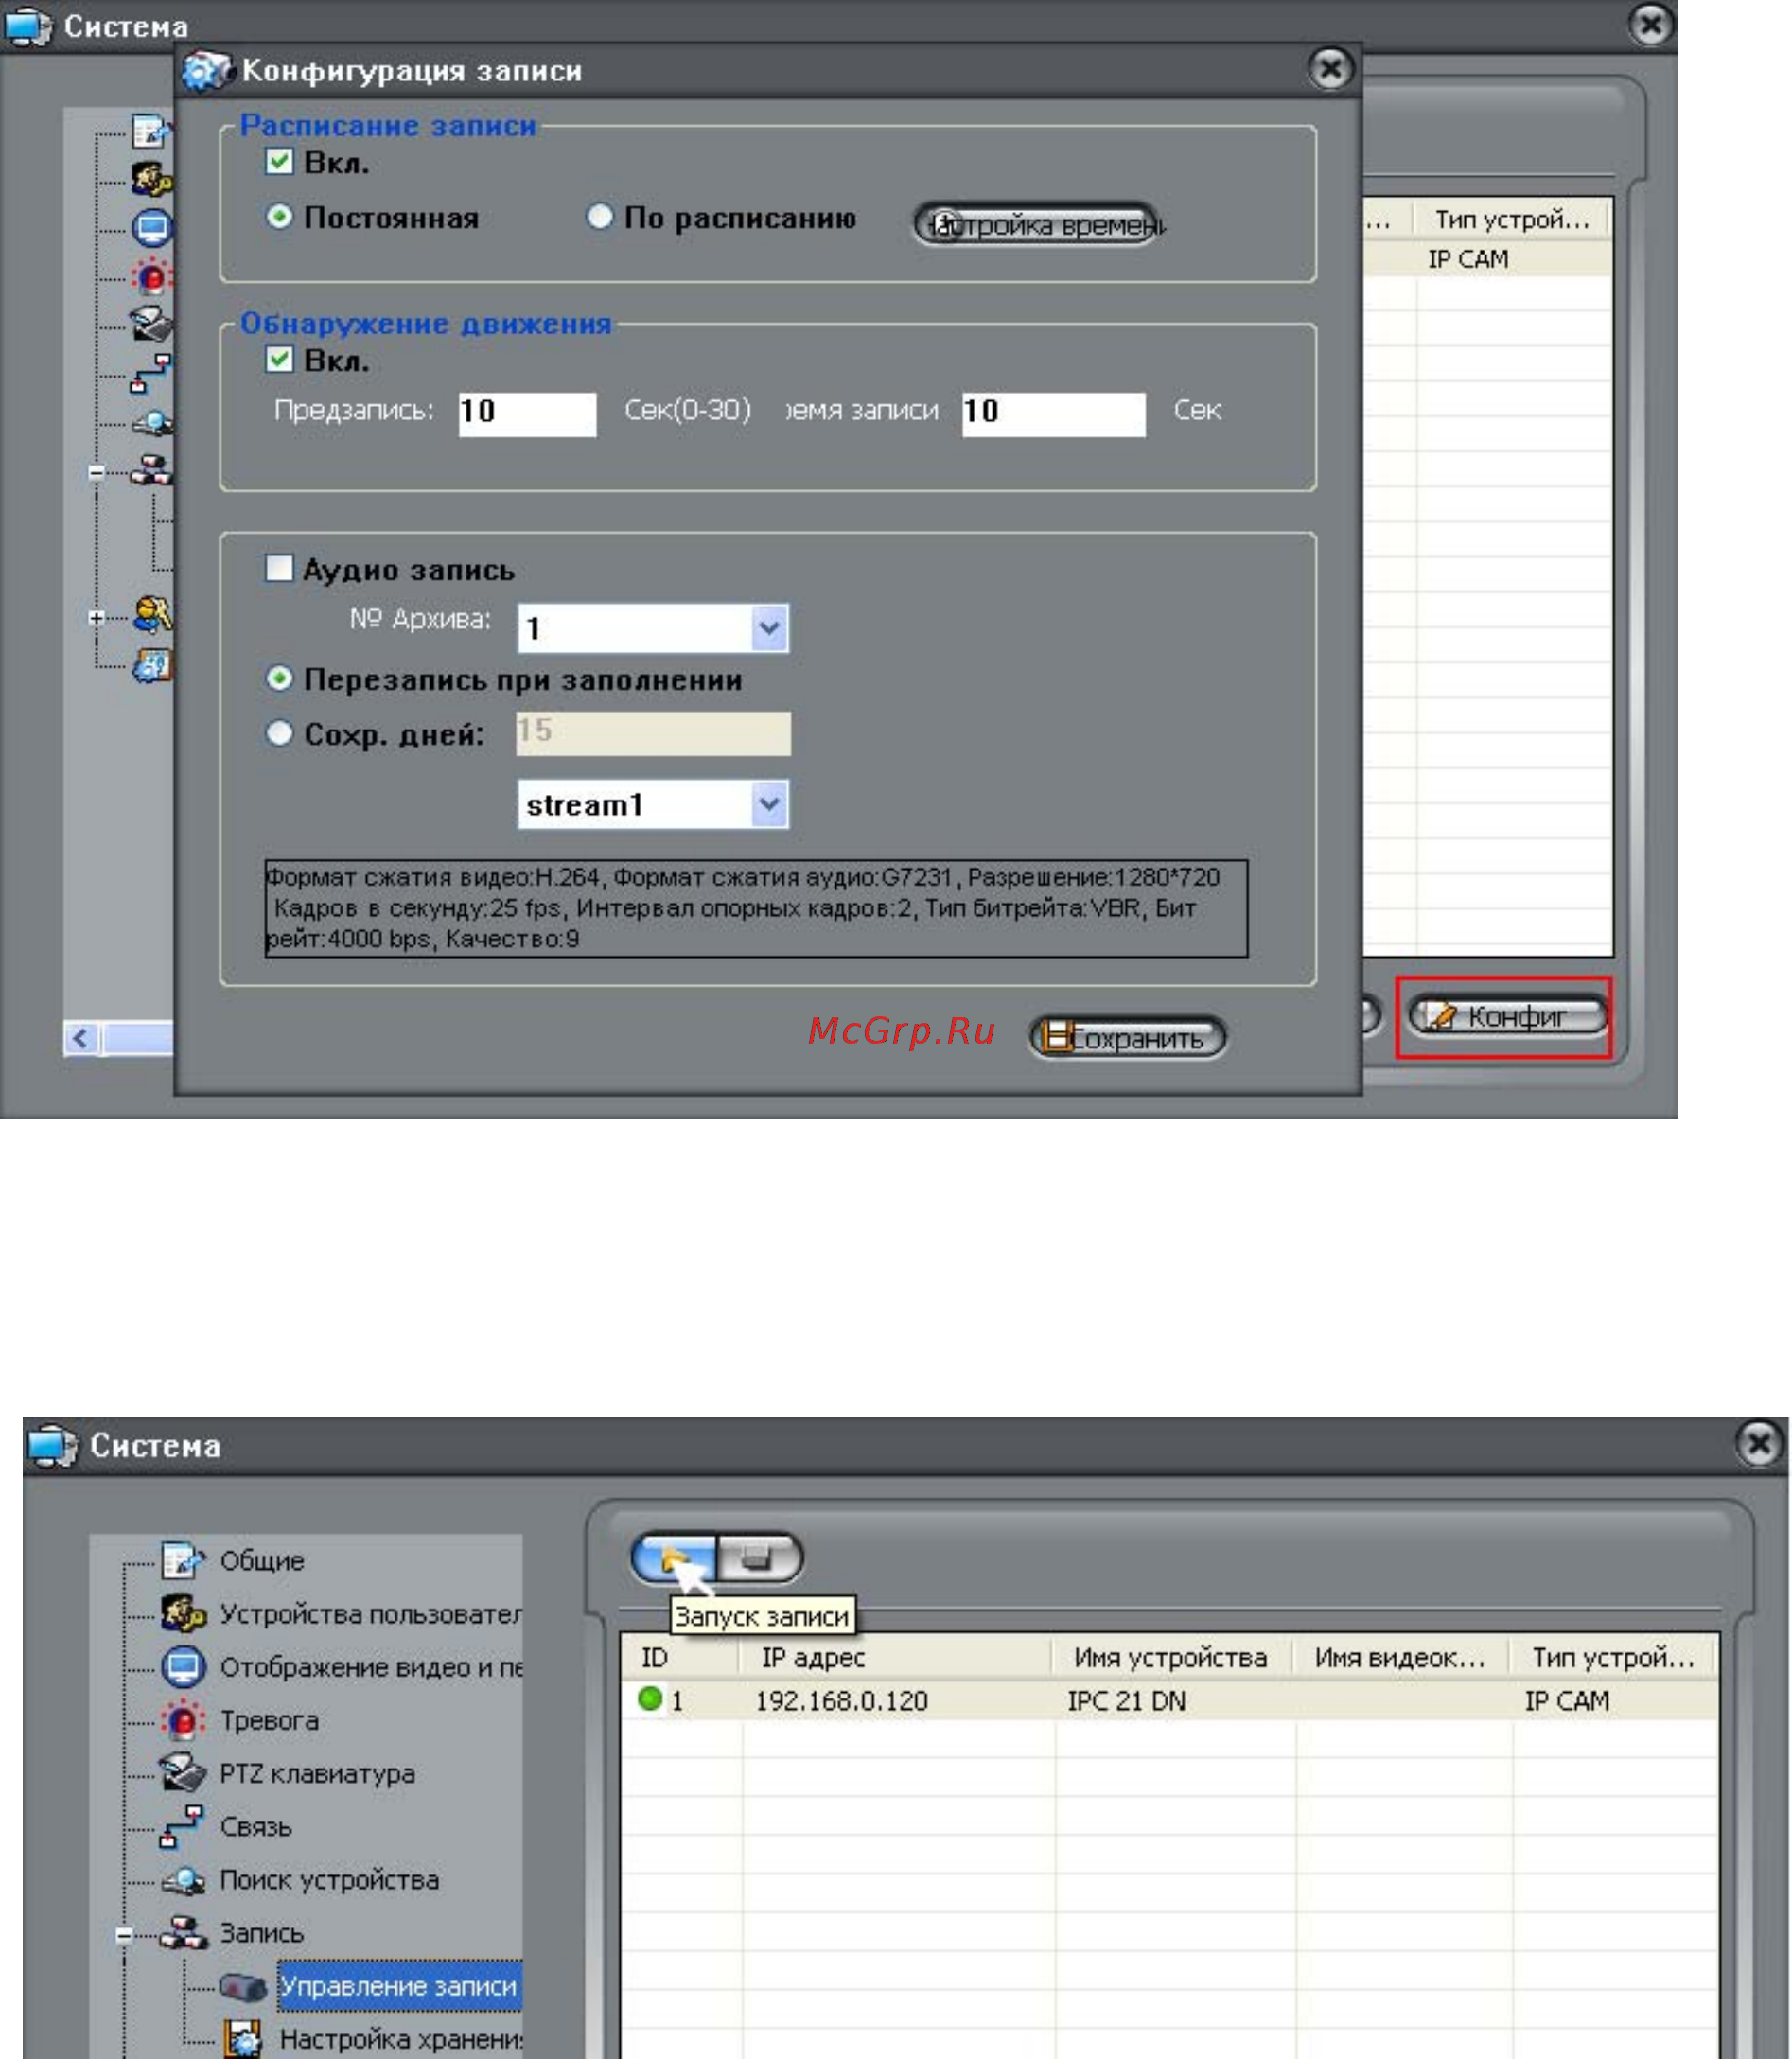Collapse tree node in top Система window
1792x2059 pixels.
click(x=96, y=471)
